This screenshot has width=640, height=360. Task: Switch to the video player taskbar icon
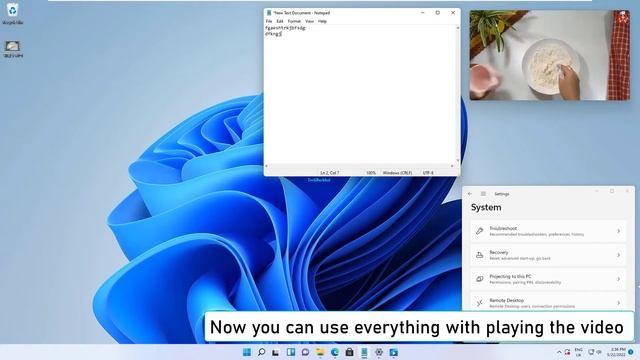(393, 352)
